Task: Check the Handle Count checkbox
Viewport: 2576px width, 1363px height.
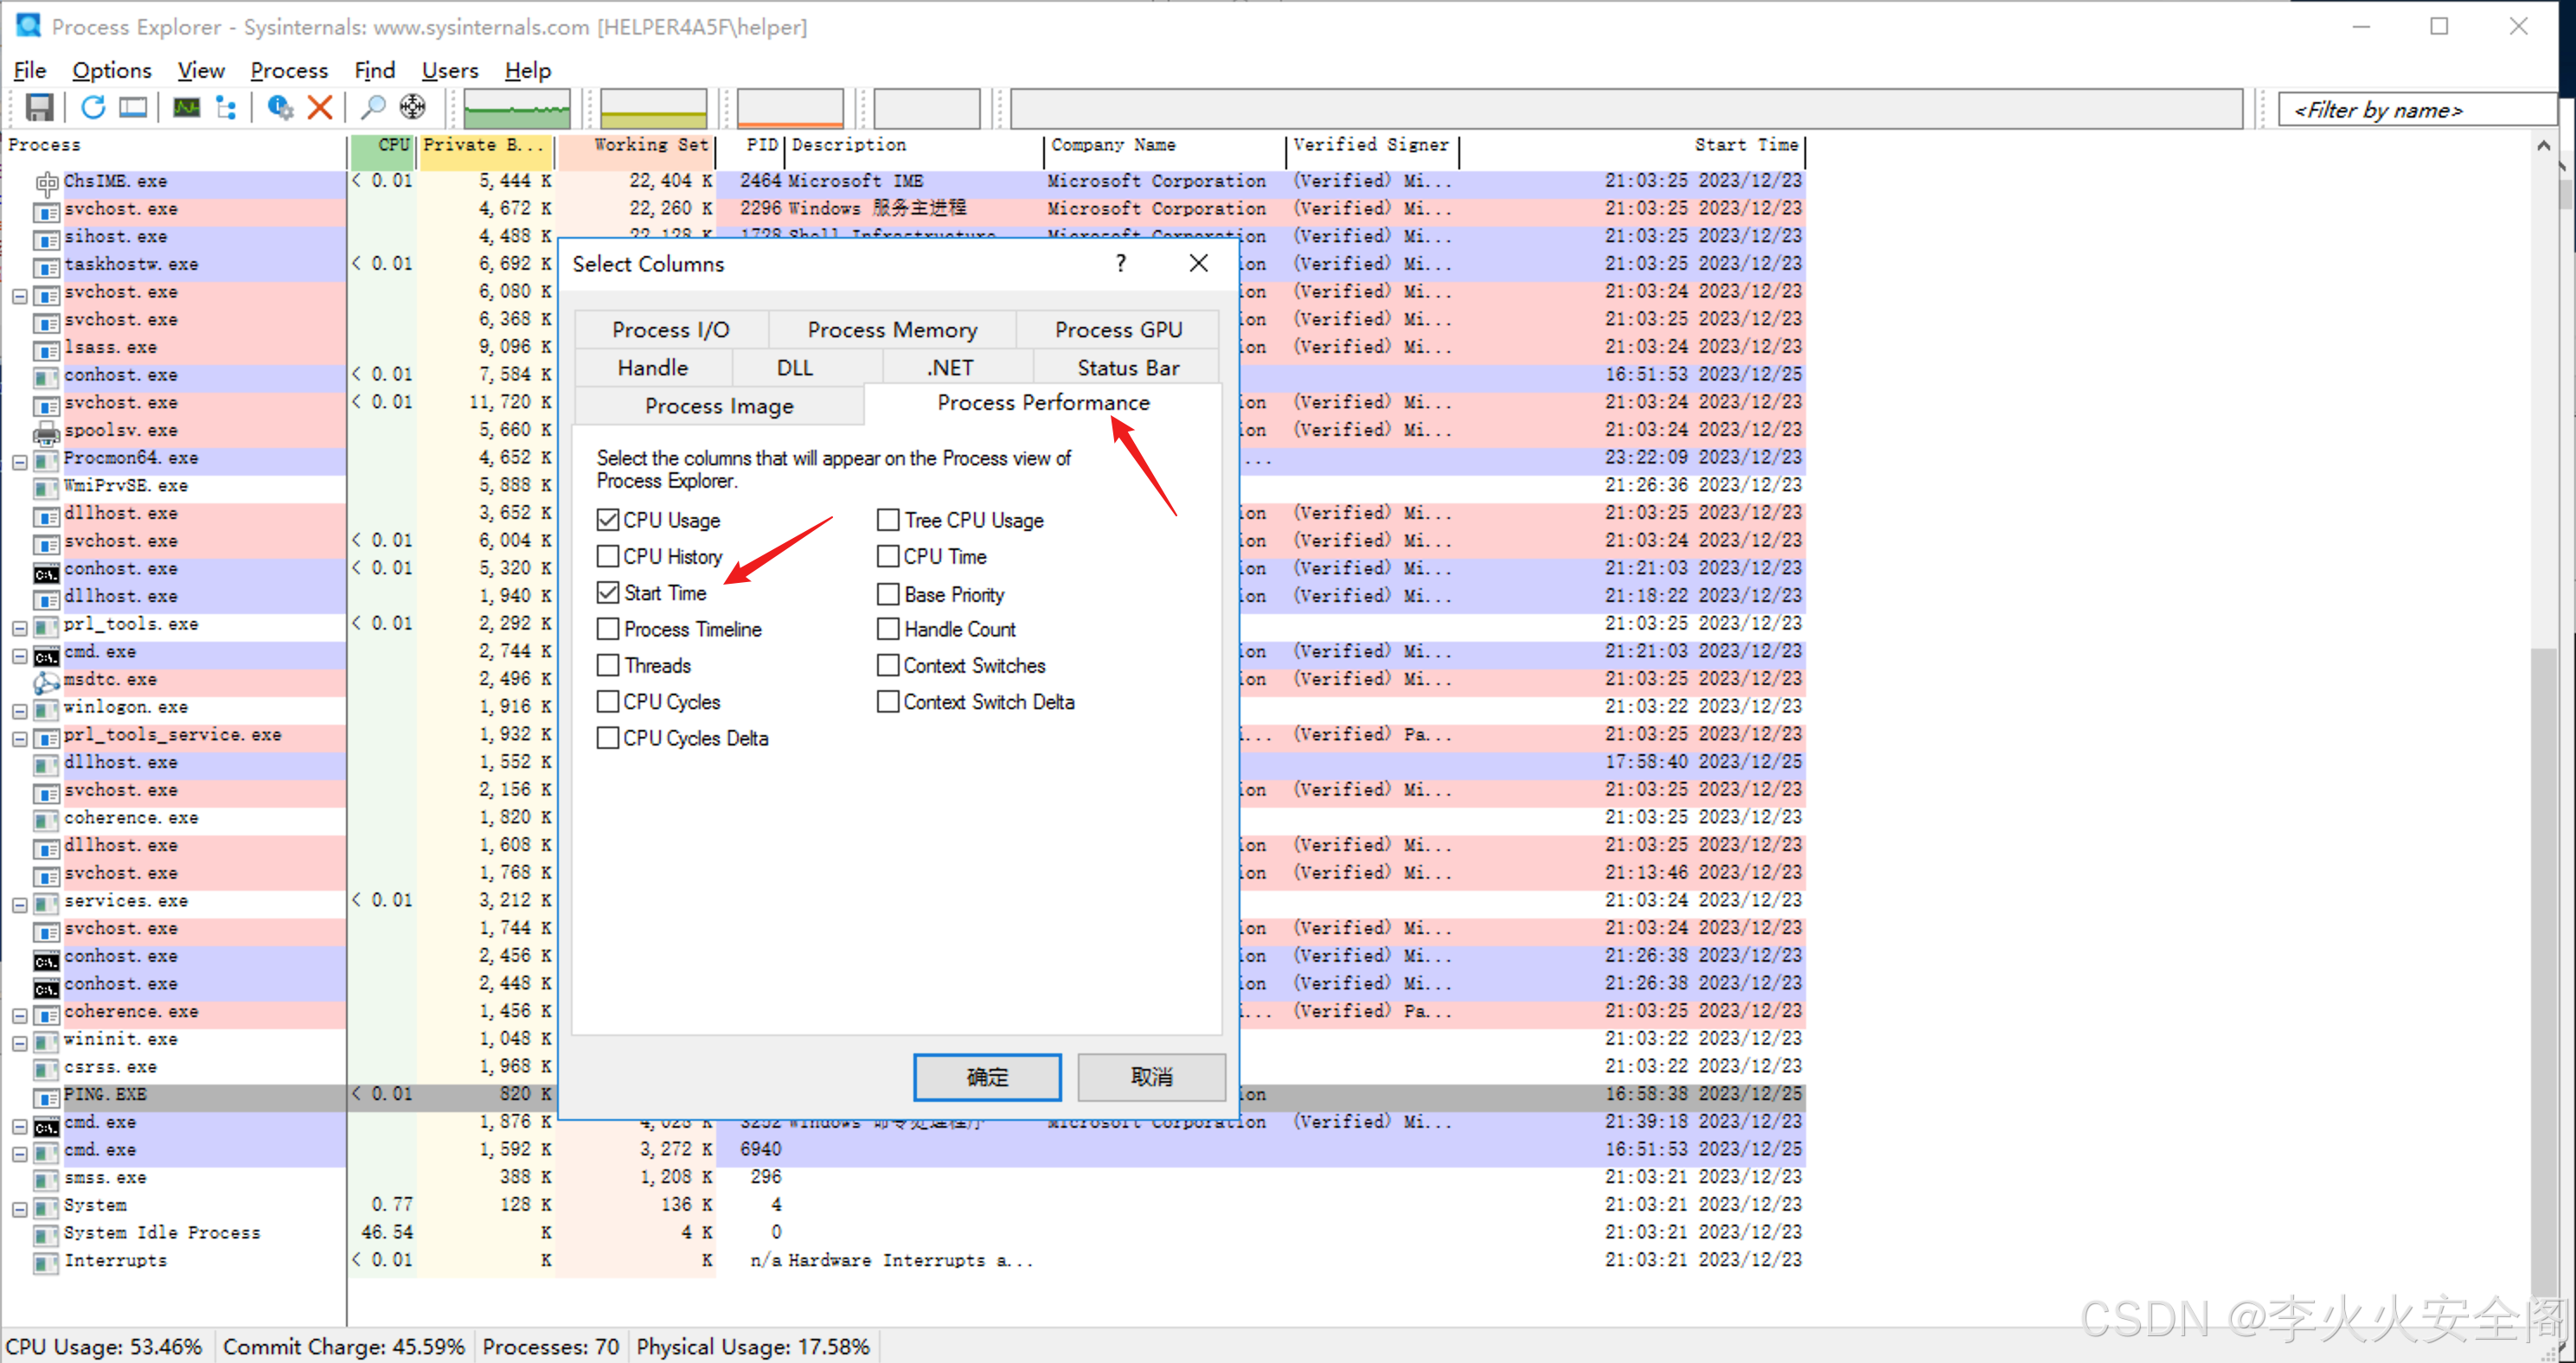Action: coord(888,629)
